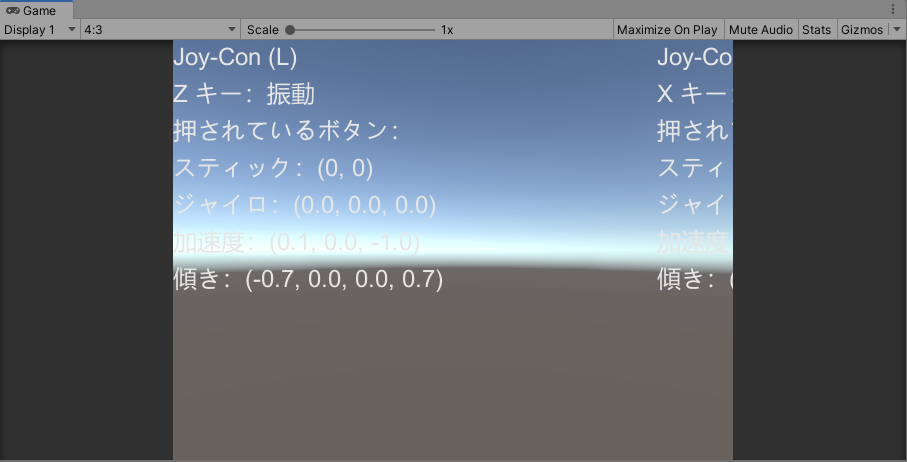Click the 傾き: (-0.7, 0.0, 0.0, 0.7) text

pyautogui.click(x=308, y=280)
